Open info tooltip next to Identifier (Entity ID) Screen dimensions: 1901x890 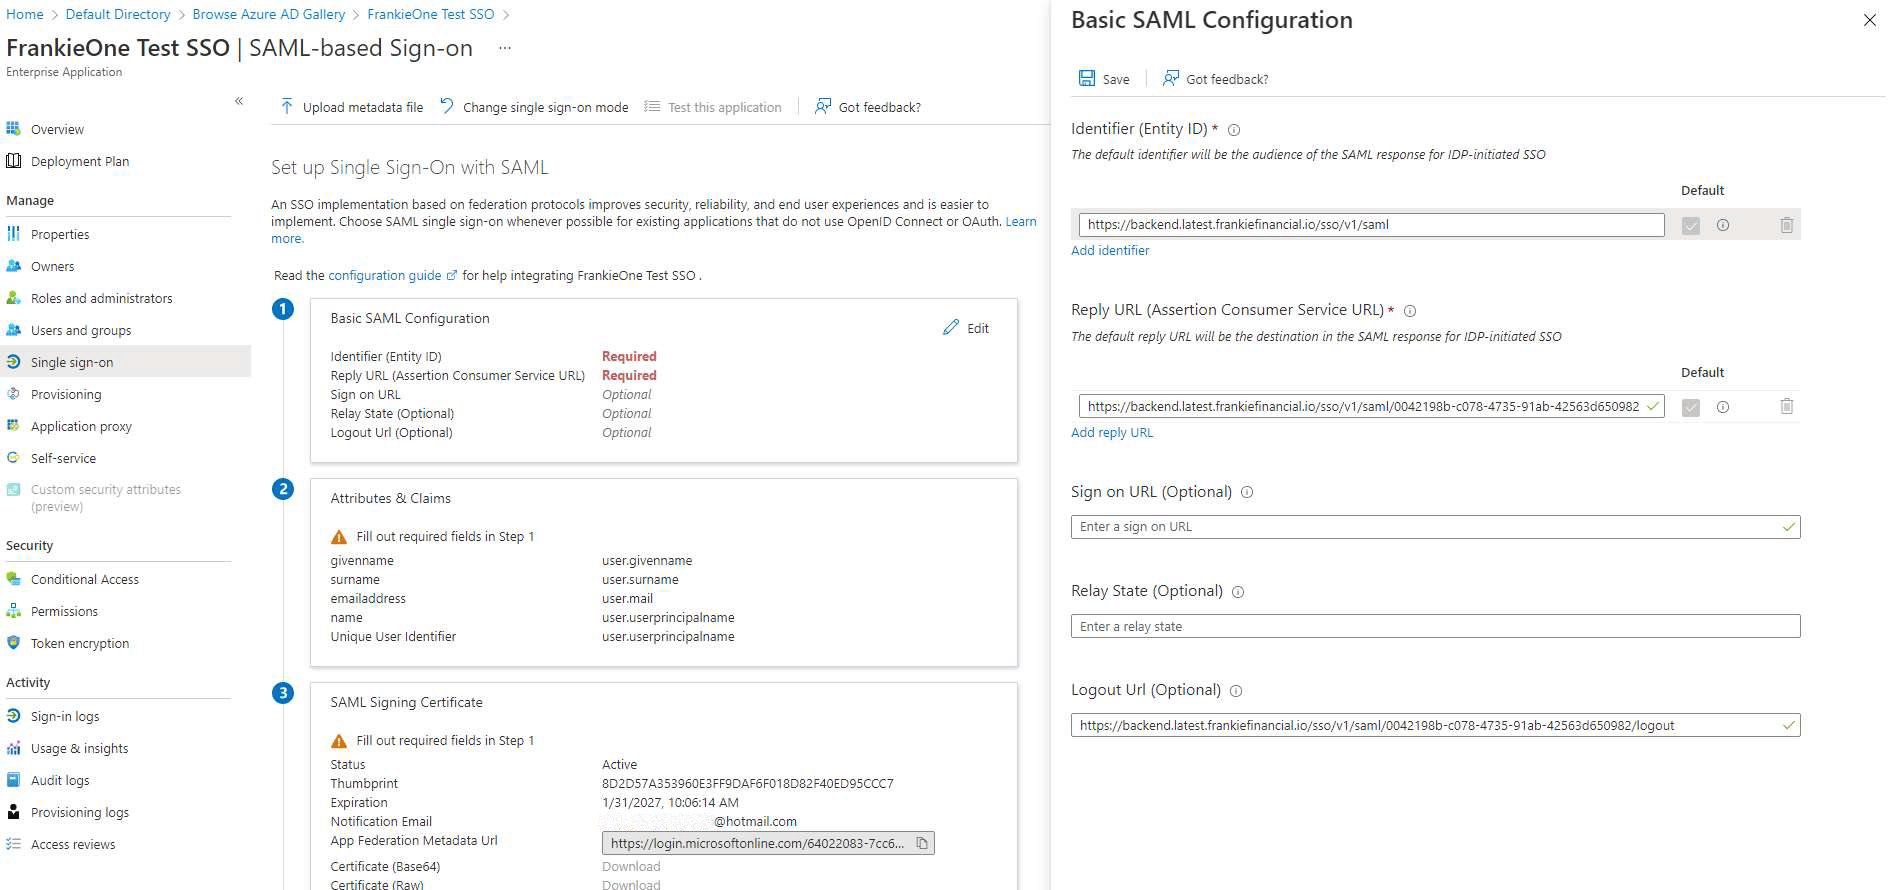pos(1234,130)
